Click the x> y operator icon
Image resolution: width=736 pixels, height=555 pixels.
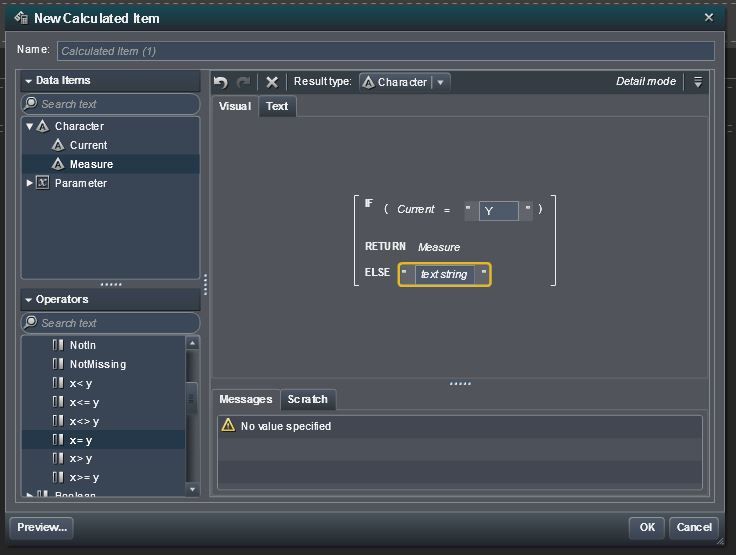pos(58,459)
